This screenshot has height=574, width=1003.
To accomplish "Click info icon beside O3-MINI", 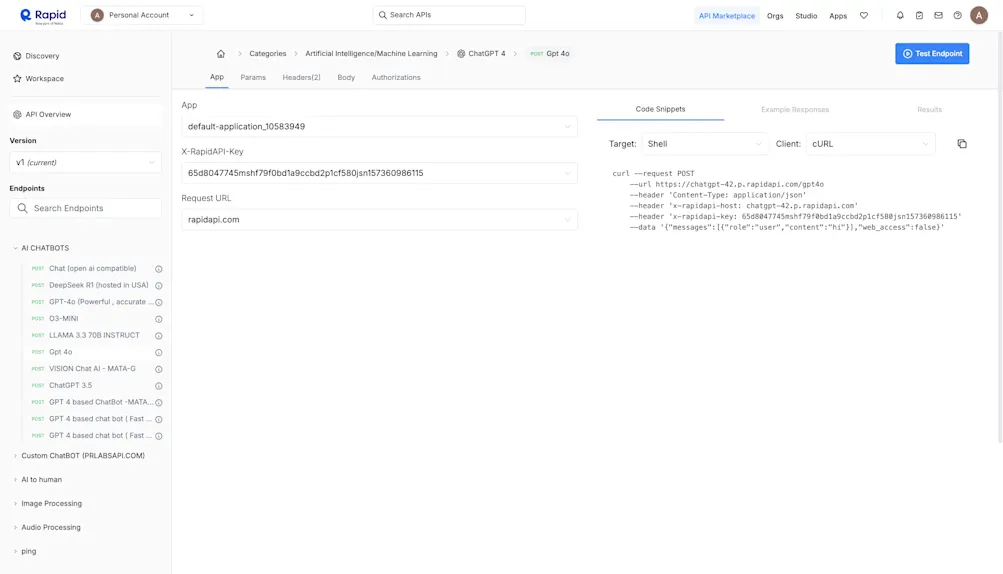I will point(159,319).
